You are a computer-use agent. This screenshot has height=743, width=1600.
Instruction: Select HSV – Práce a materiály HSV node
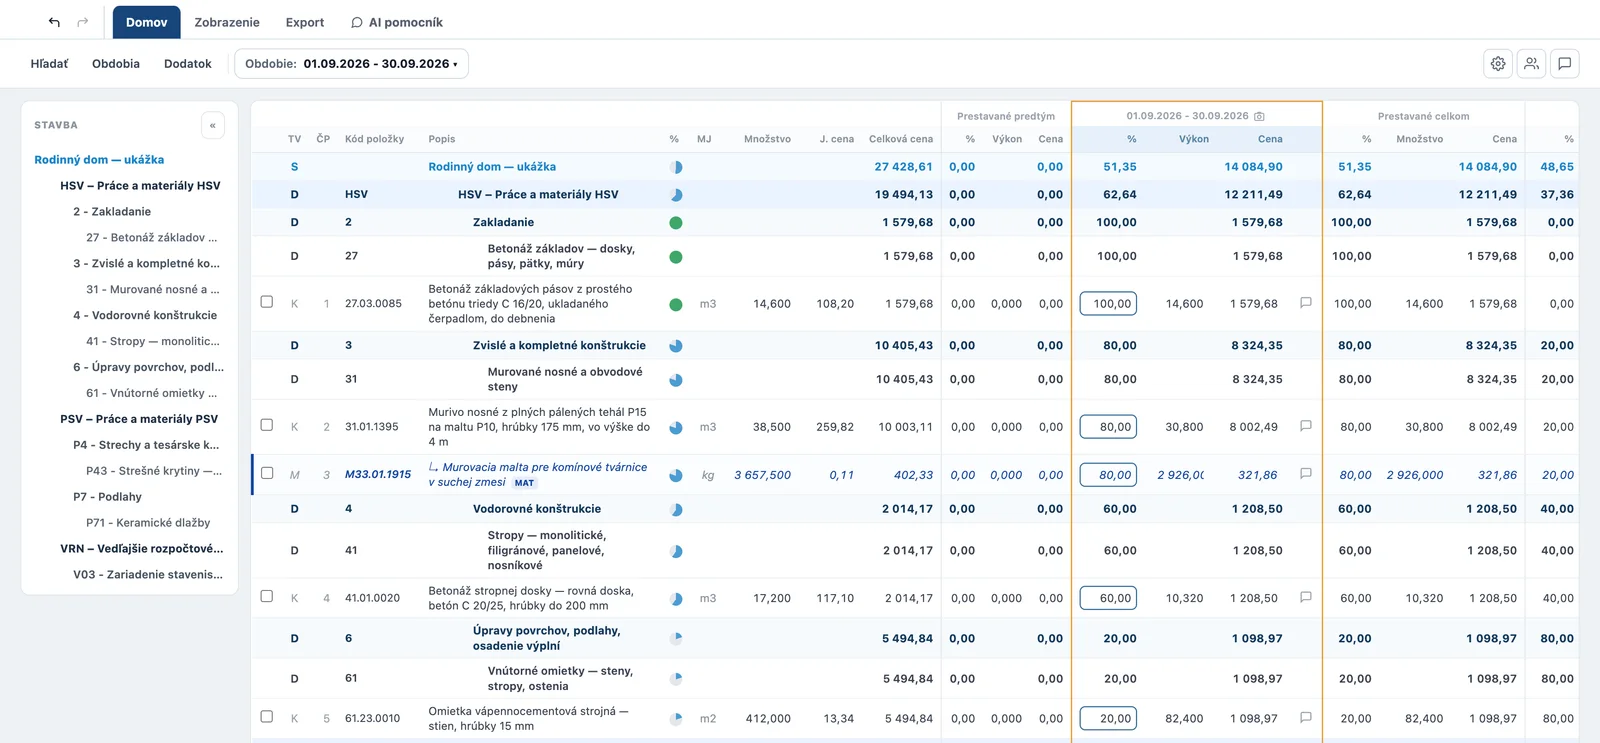click(140, 186)
